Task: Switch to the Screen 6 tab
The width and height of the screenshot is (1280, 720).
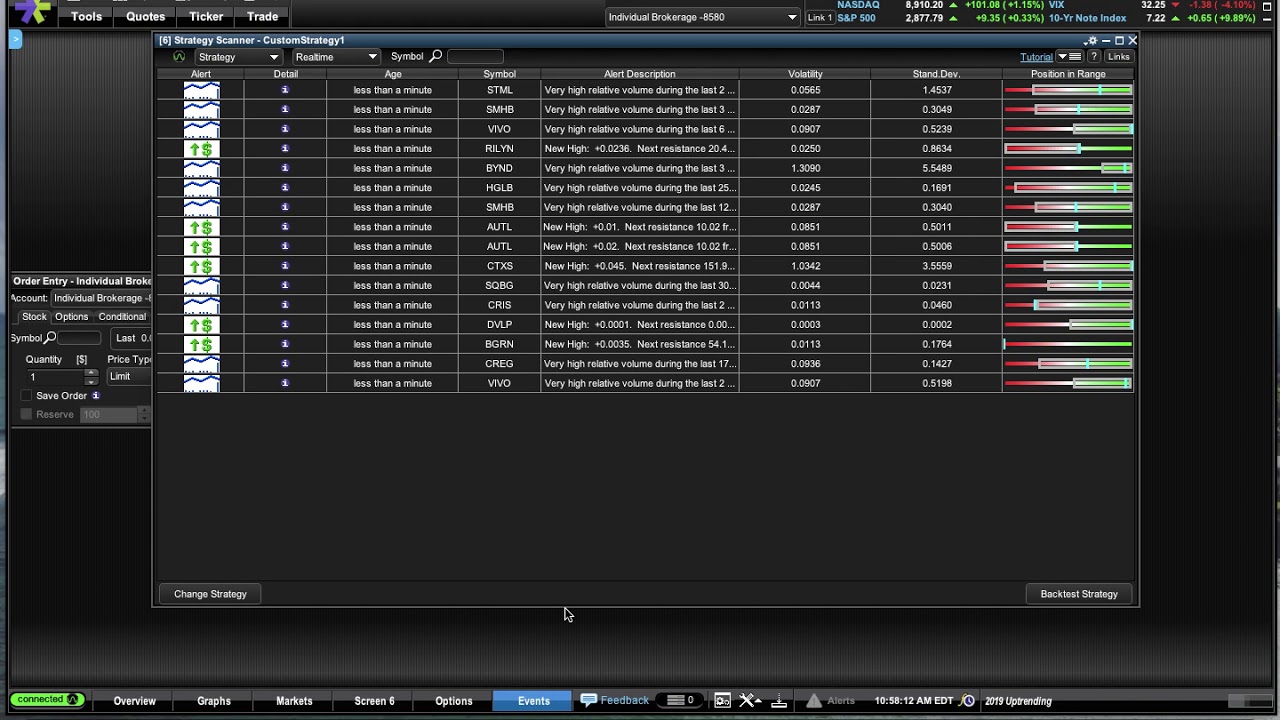Action: point(374,701)
